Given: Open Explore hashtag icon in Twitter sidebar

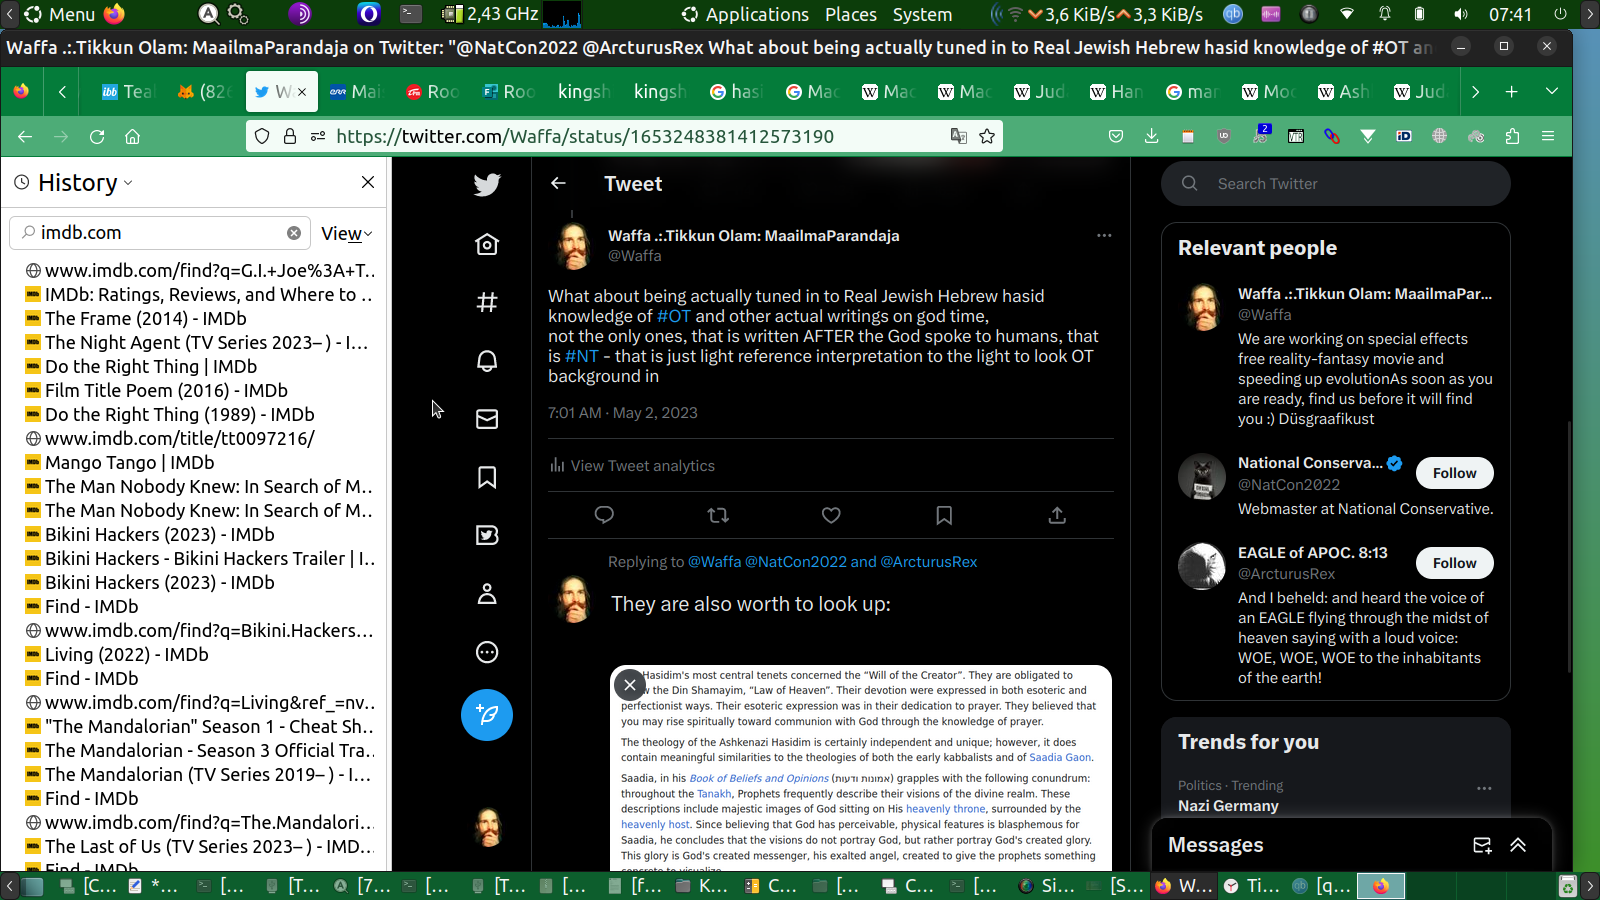Looking at the screenshot, I should point(487,302).
